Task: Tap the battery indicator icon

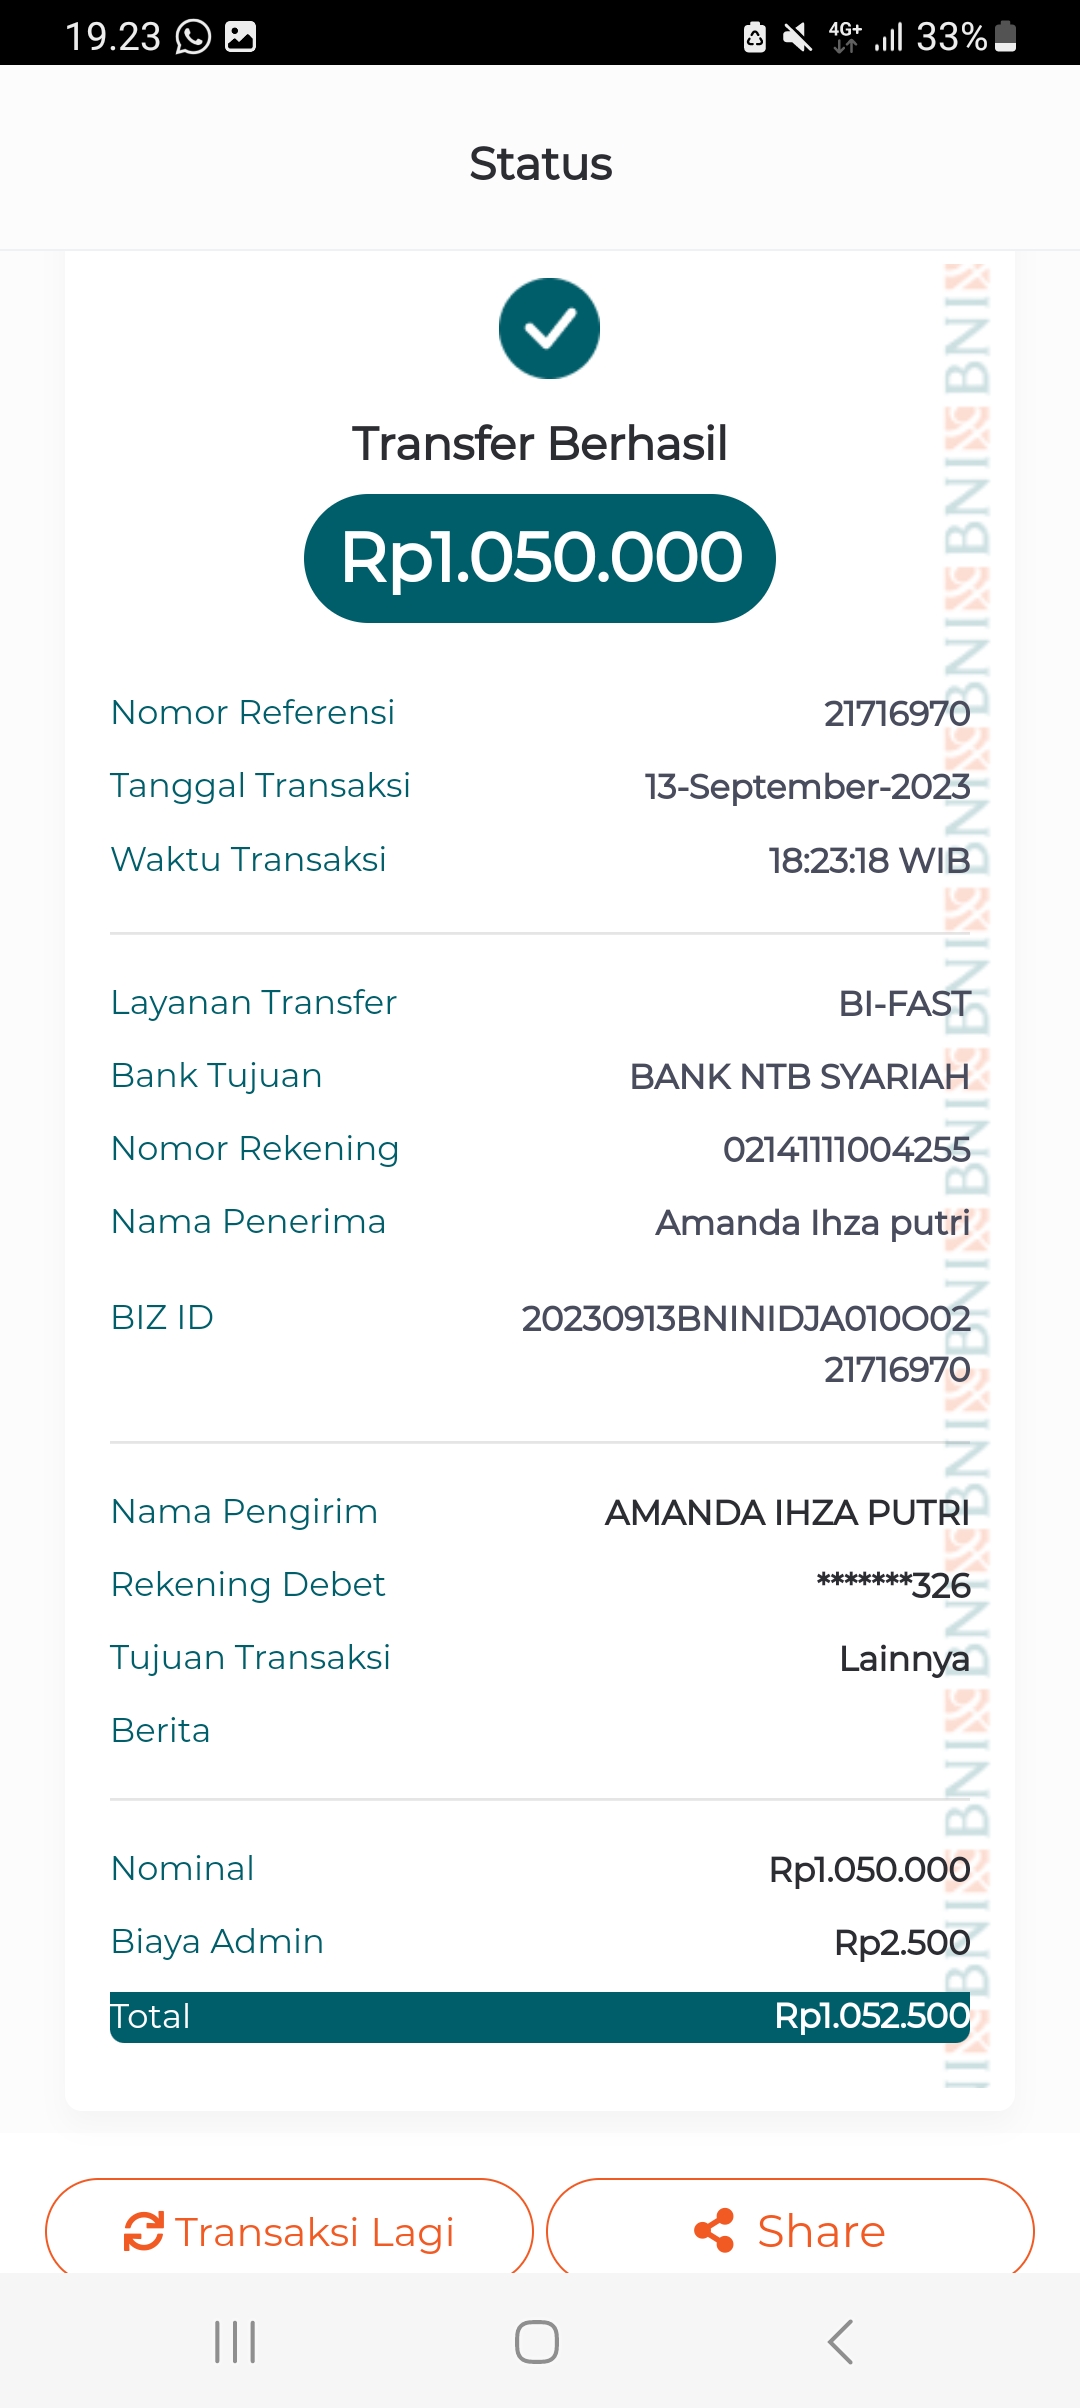Action: [x=1006, y=37]
